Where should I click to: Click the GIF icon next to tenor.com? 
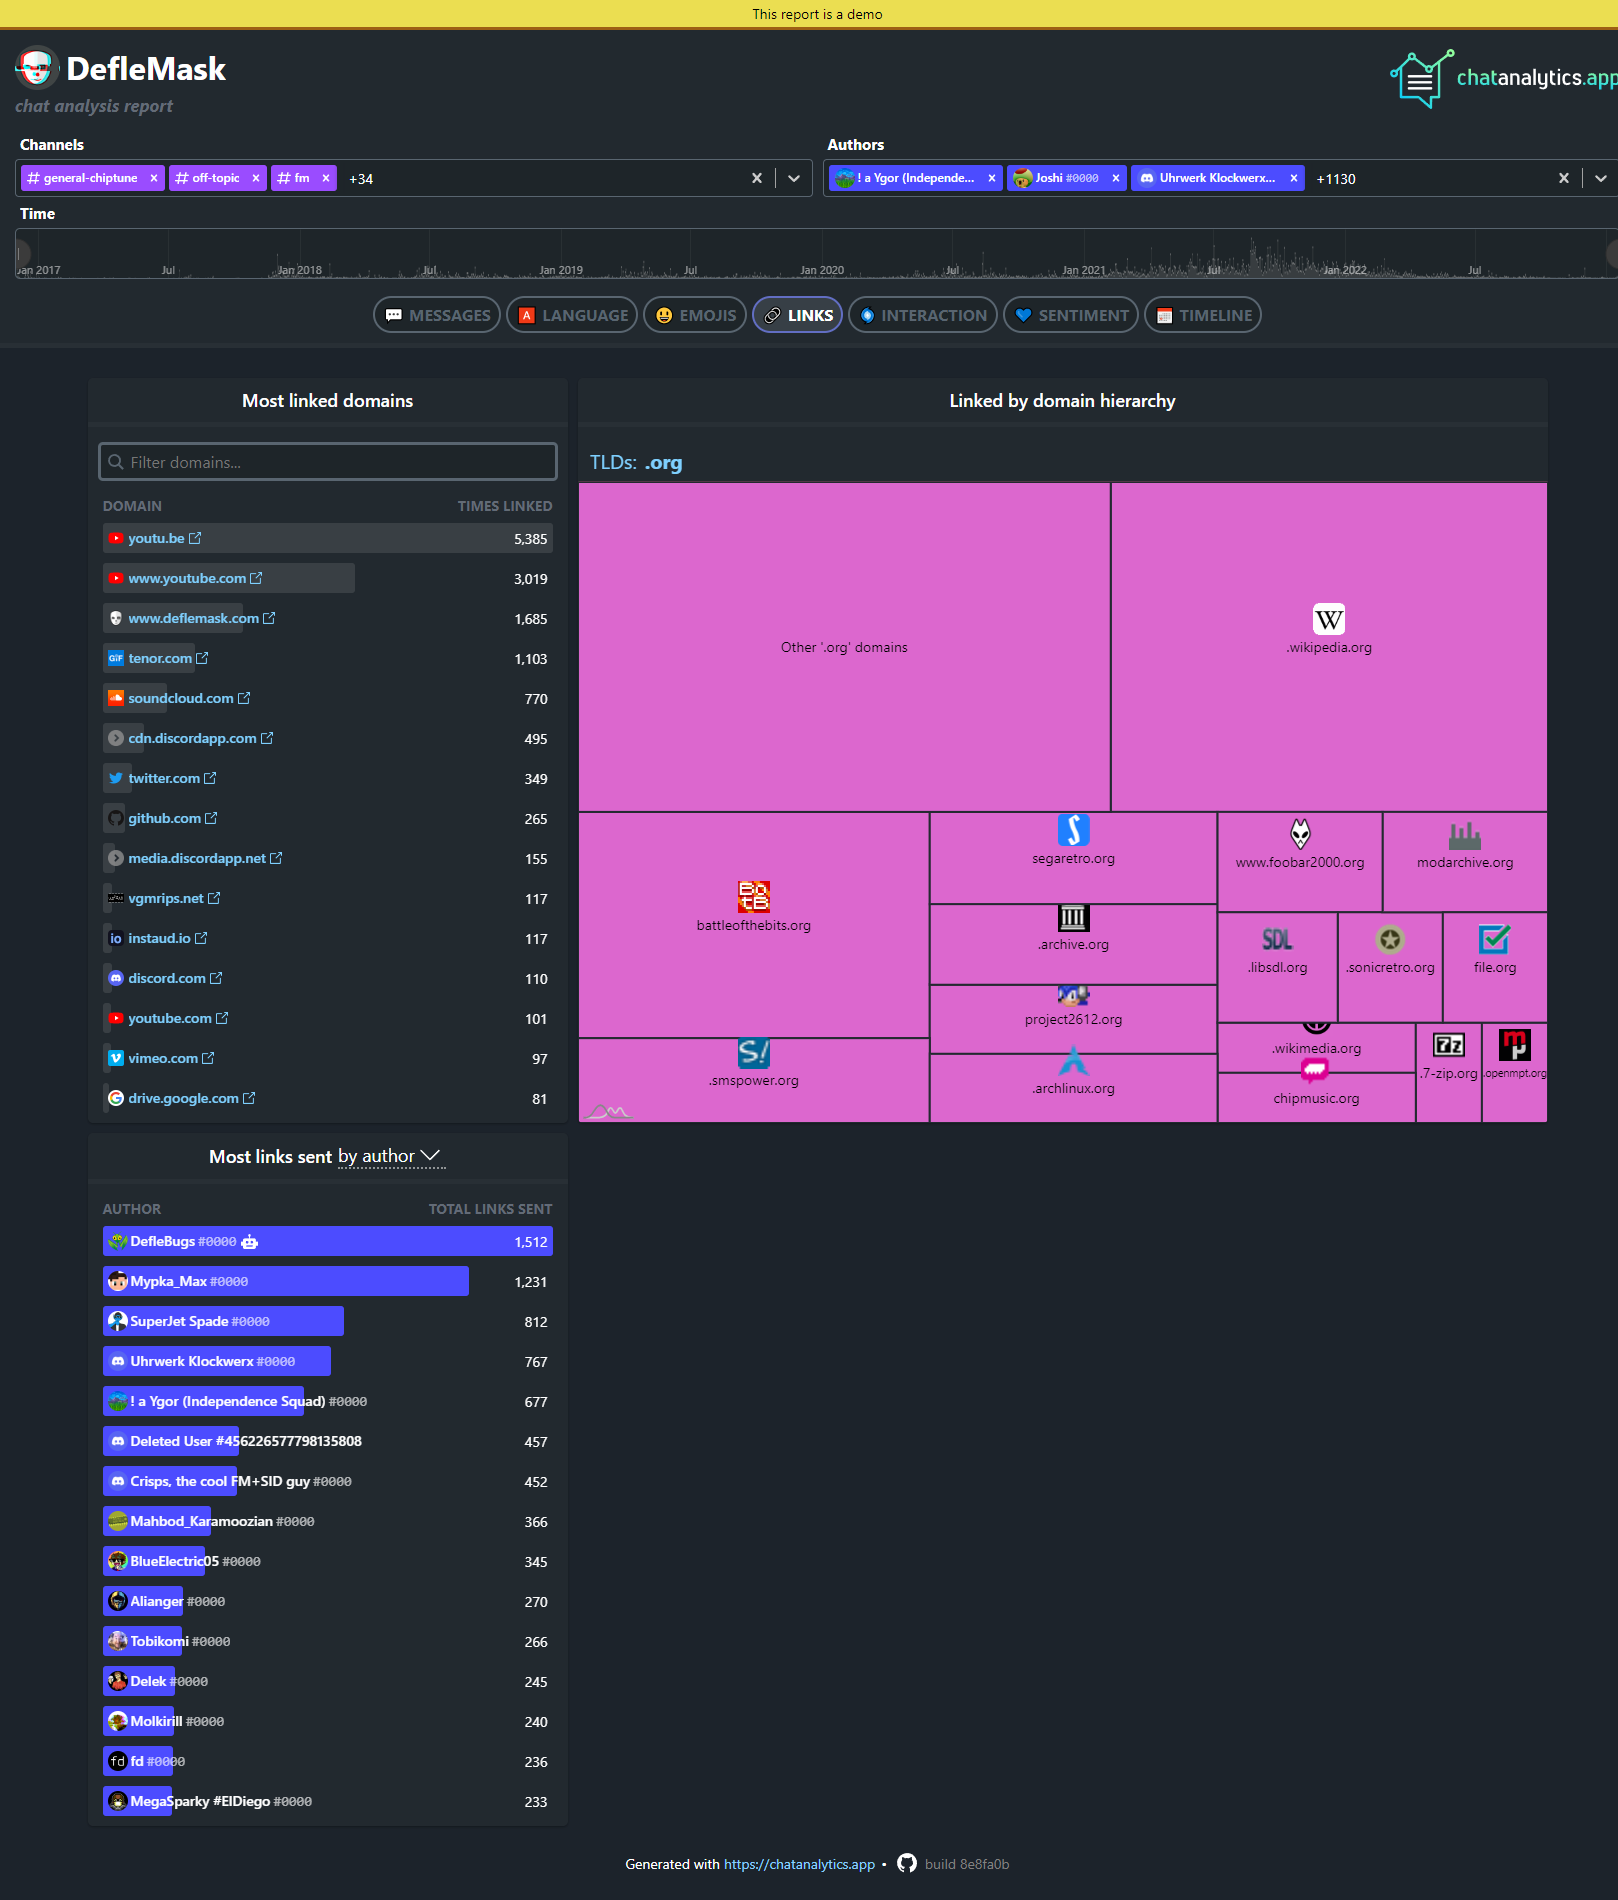pos(115,657)
